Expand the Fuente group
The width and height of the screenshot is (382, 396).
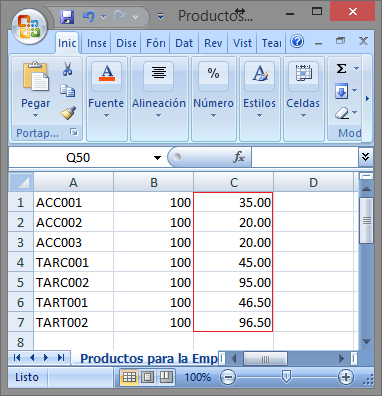pos(106,99)
